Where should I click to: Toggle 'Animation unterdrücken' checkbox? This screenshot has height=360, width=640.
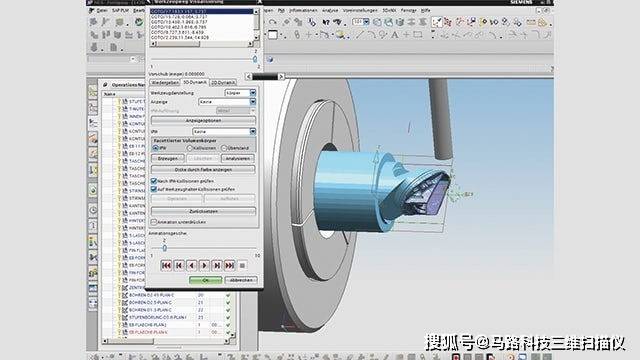154,222
